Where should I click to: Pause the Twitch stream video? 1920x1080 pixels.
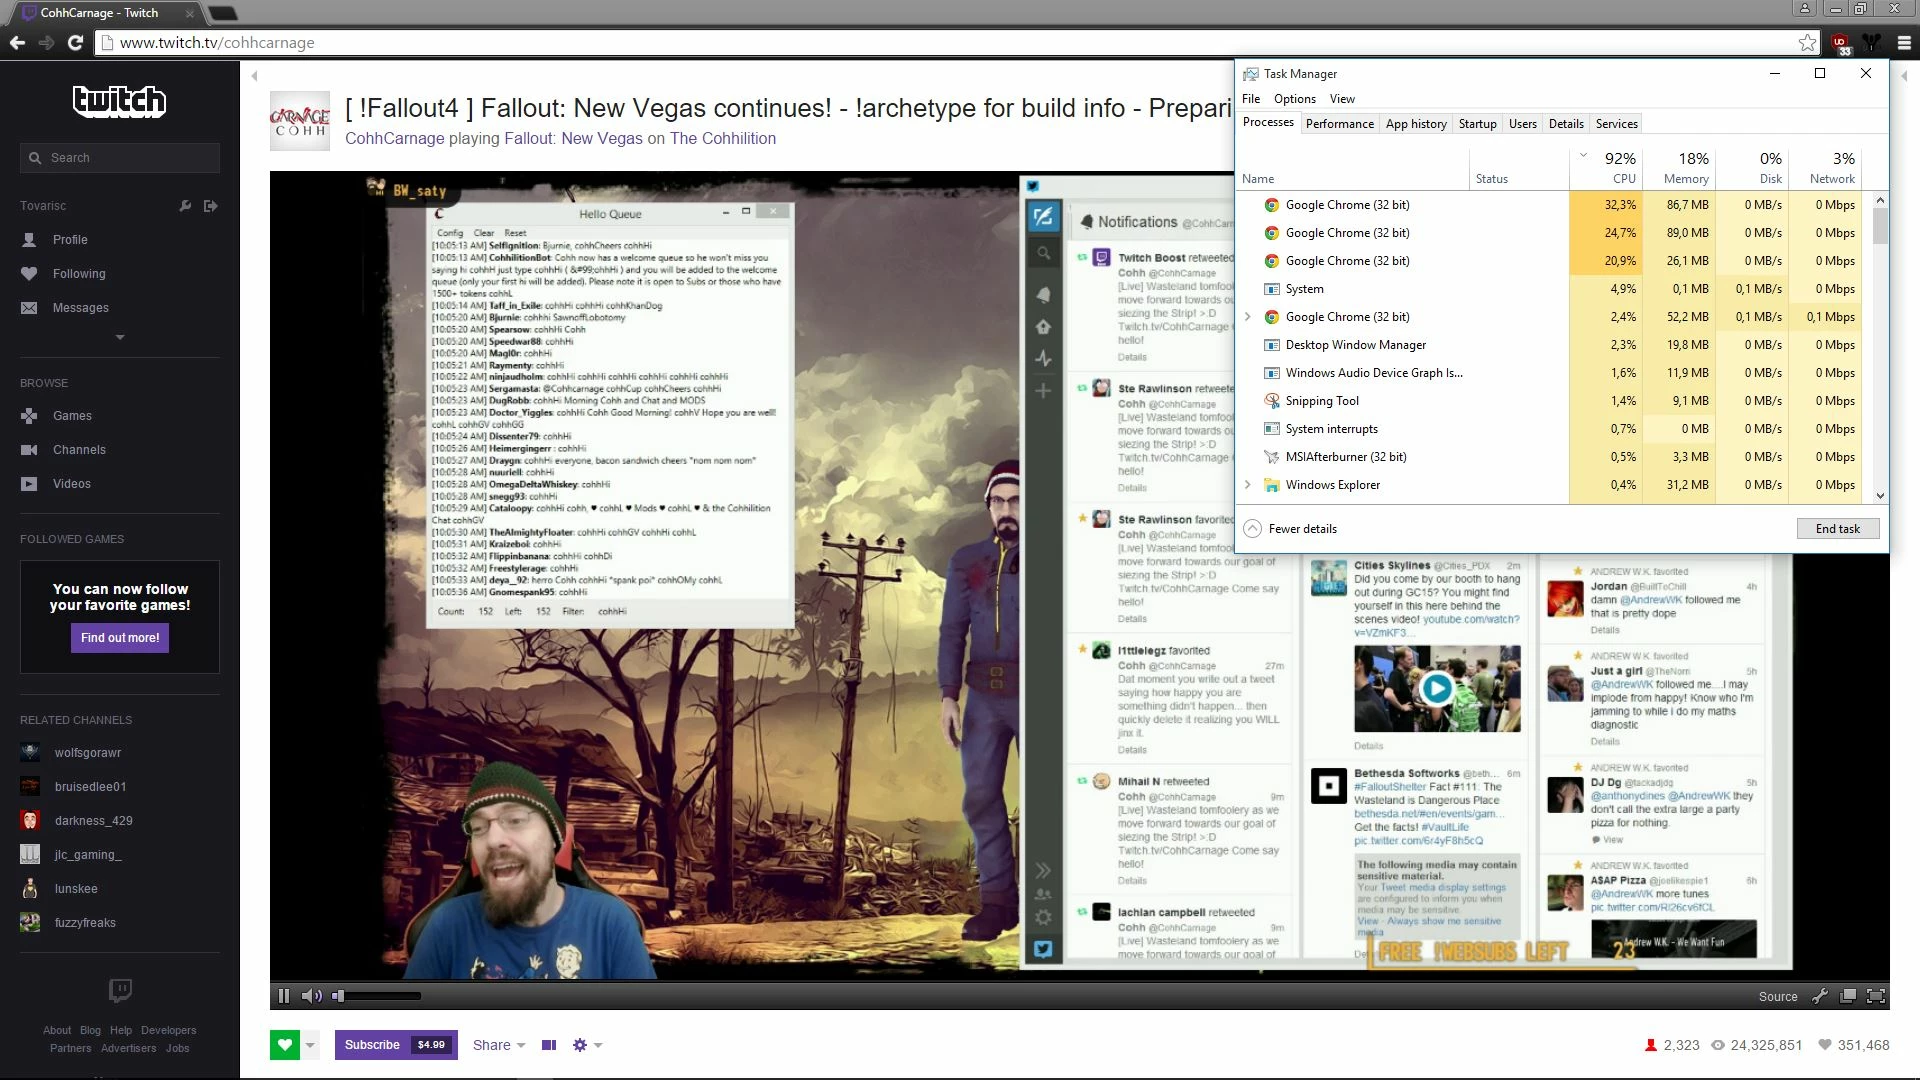(x=284, y=996)
